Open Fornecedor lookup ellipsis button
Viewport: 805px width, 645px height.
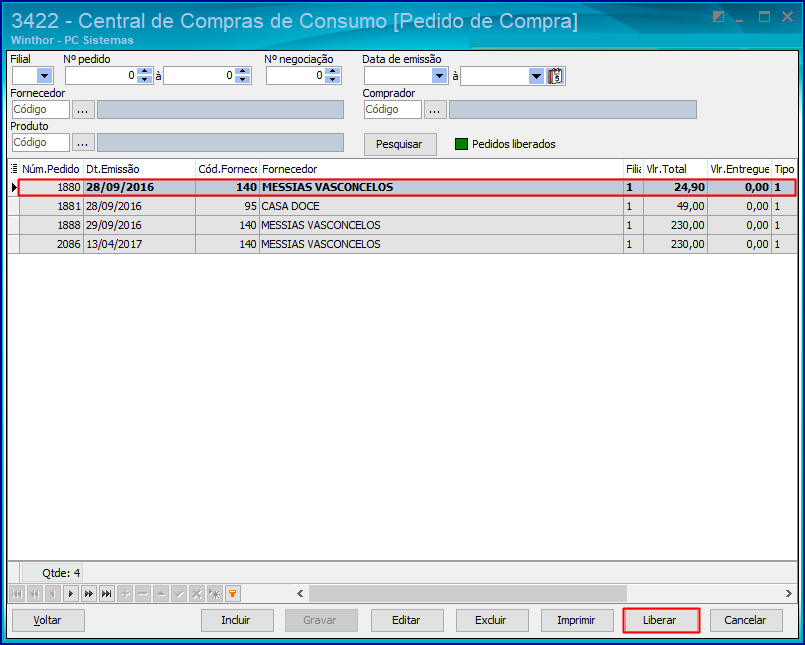(83, 109)
